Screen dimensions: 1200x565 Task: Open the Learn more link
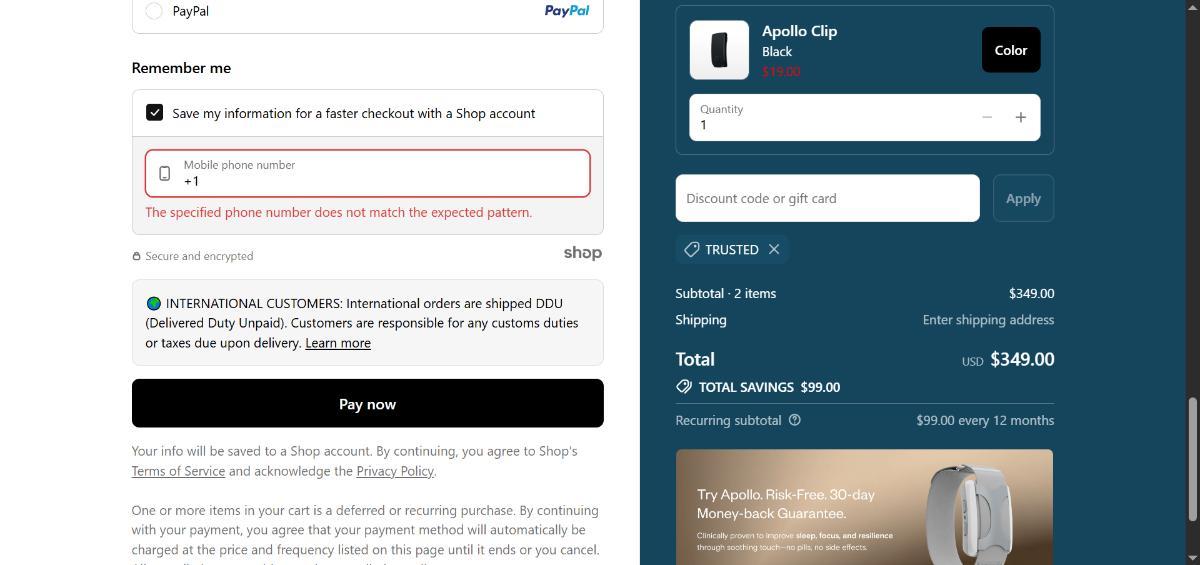point(338,343)
